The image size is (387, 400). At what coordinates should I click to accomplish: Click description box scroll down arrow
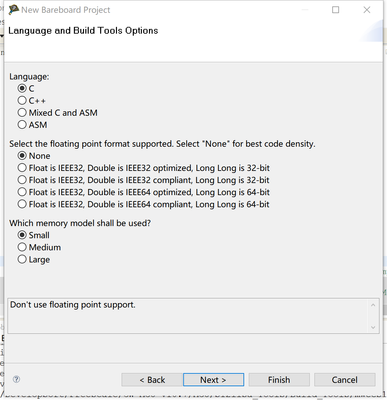click(373, 327)
